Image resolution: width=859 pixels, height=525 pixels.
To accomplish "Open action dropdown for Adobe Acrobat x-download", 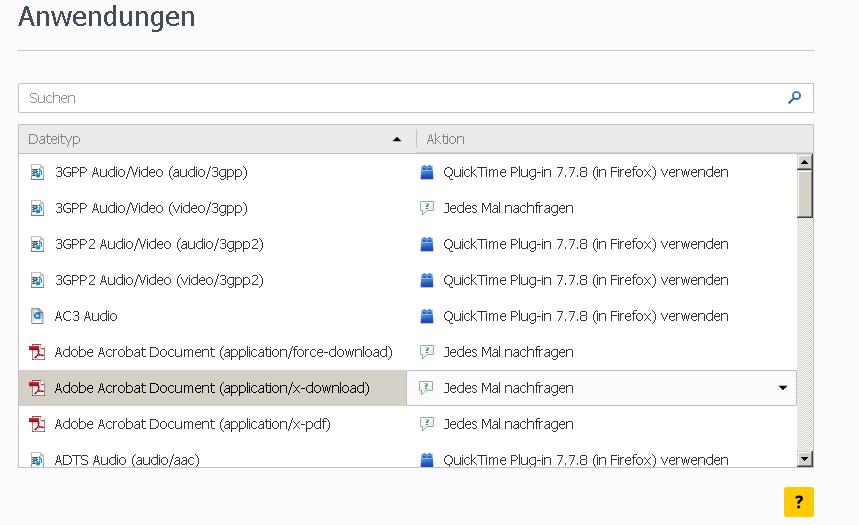I will (783, 388).
